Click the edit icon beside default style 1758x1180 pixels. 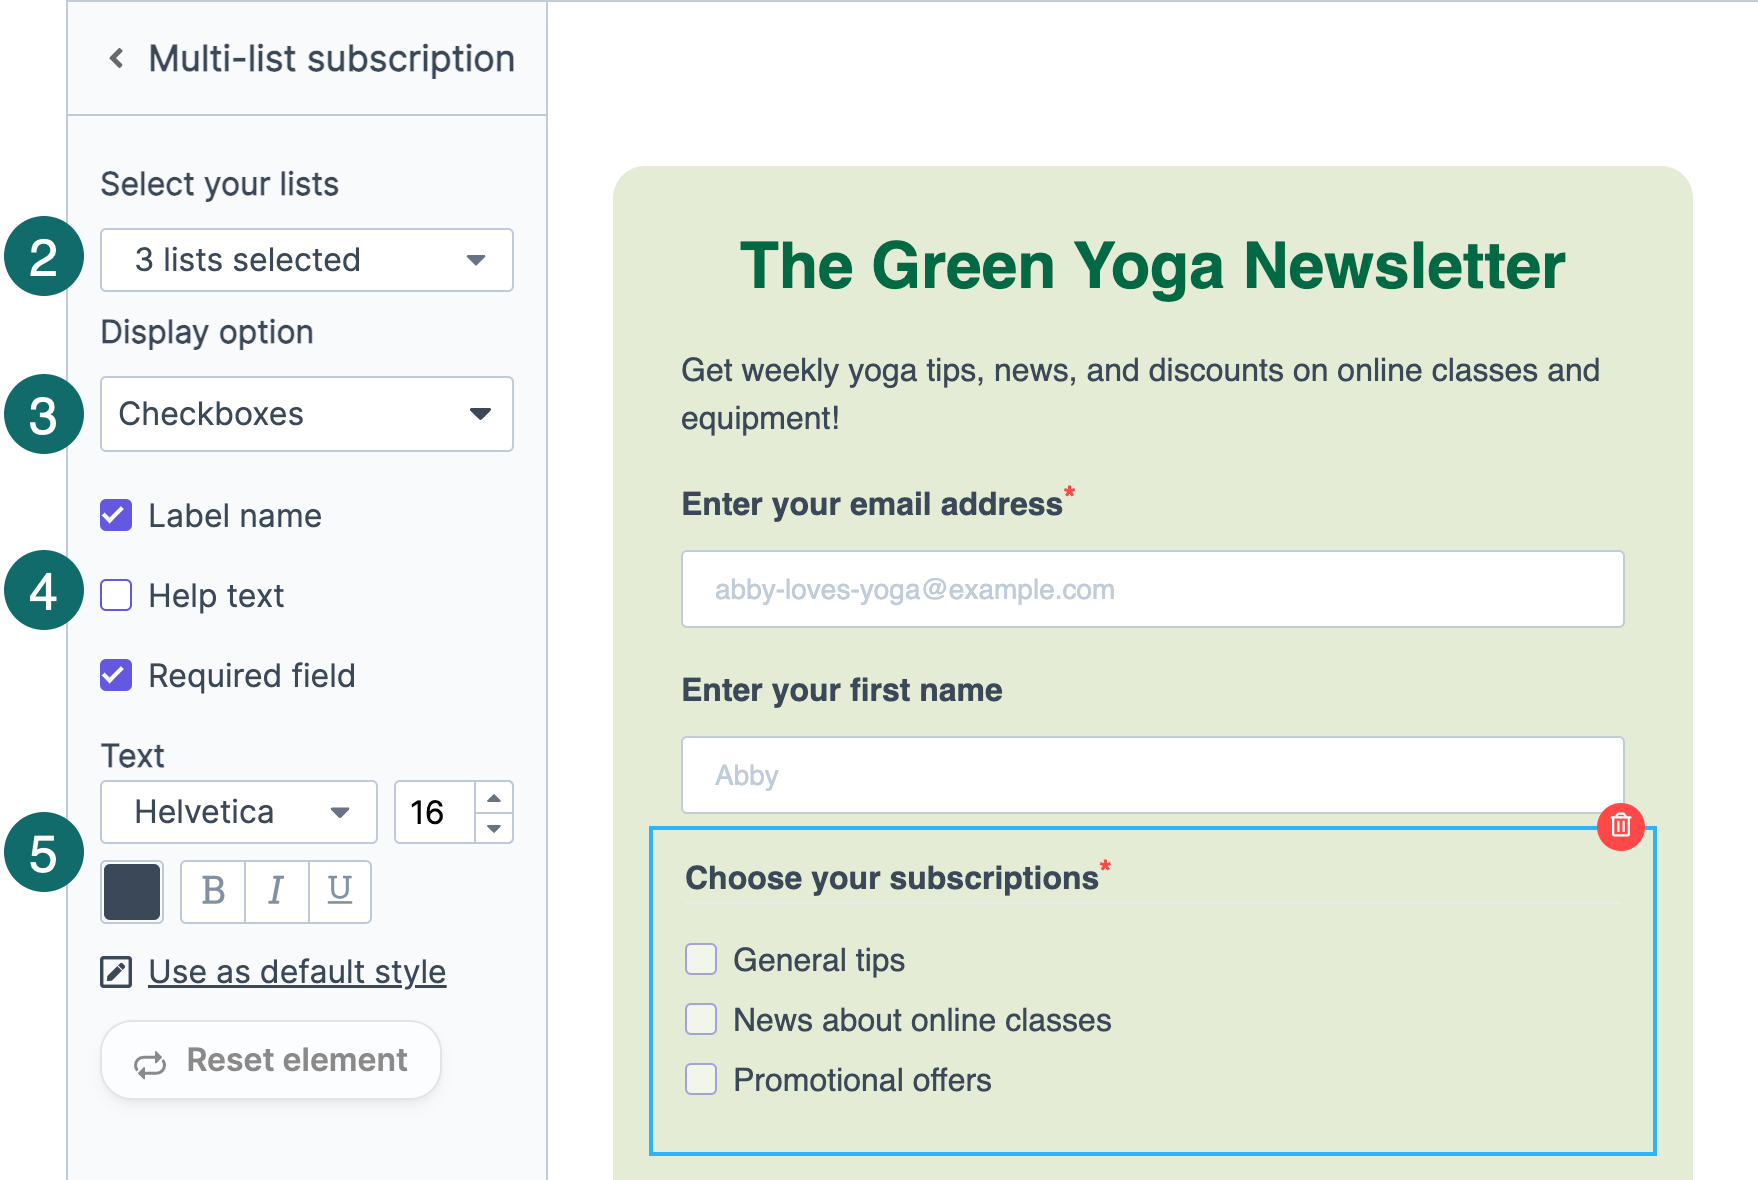116,972
